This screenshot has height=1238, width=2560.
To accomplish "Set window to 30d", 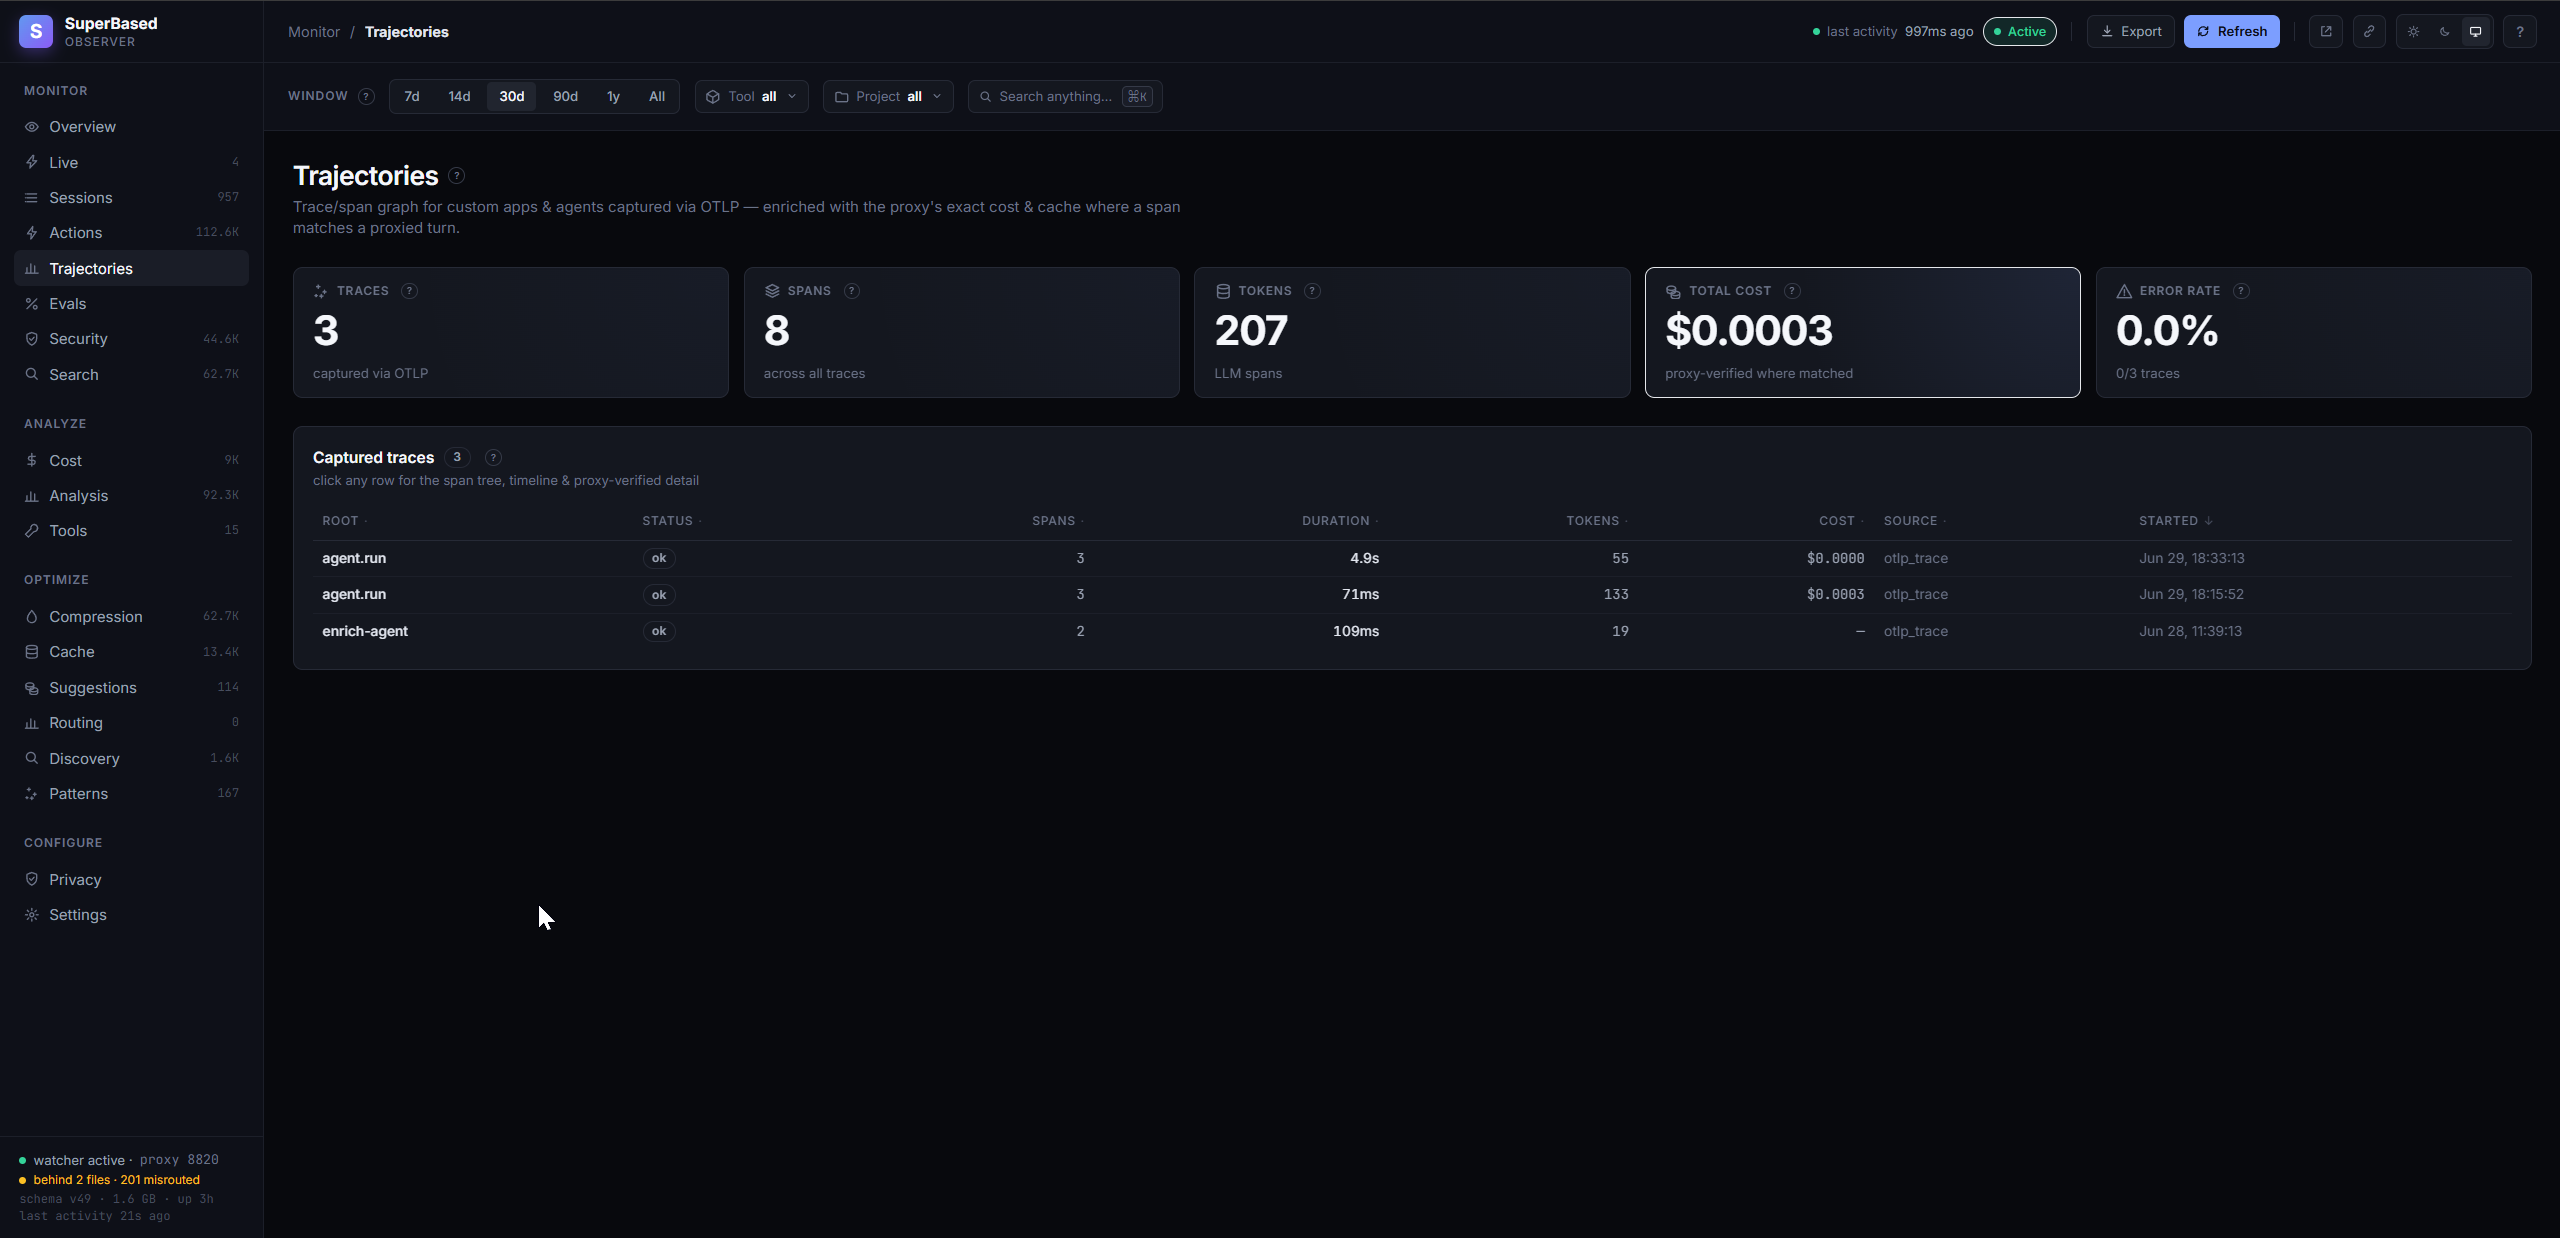I will click(x=512, y=97).
